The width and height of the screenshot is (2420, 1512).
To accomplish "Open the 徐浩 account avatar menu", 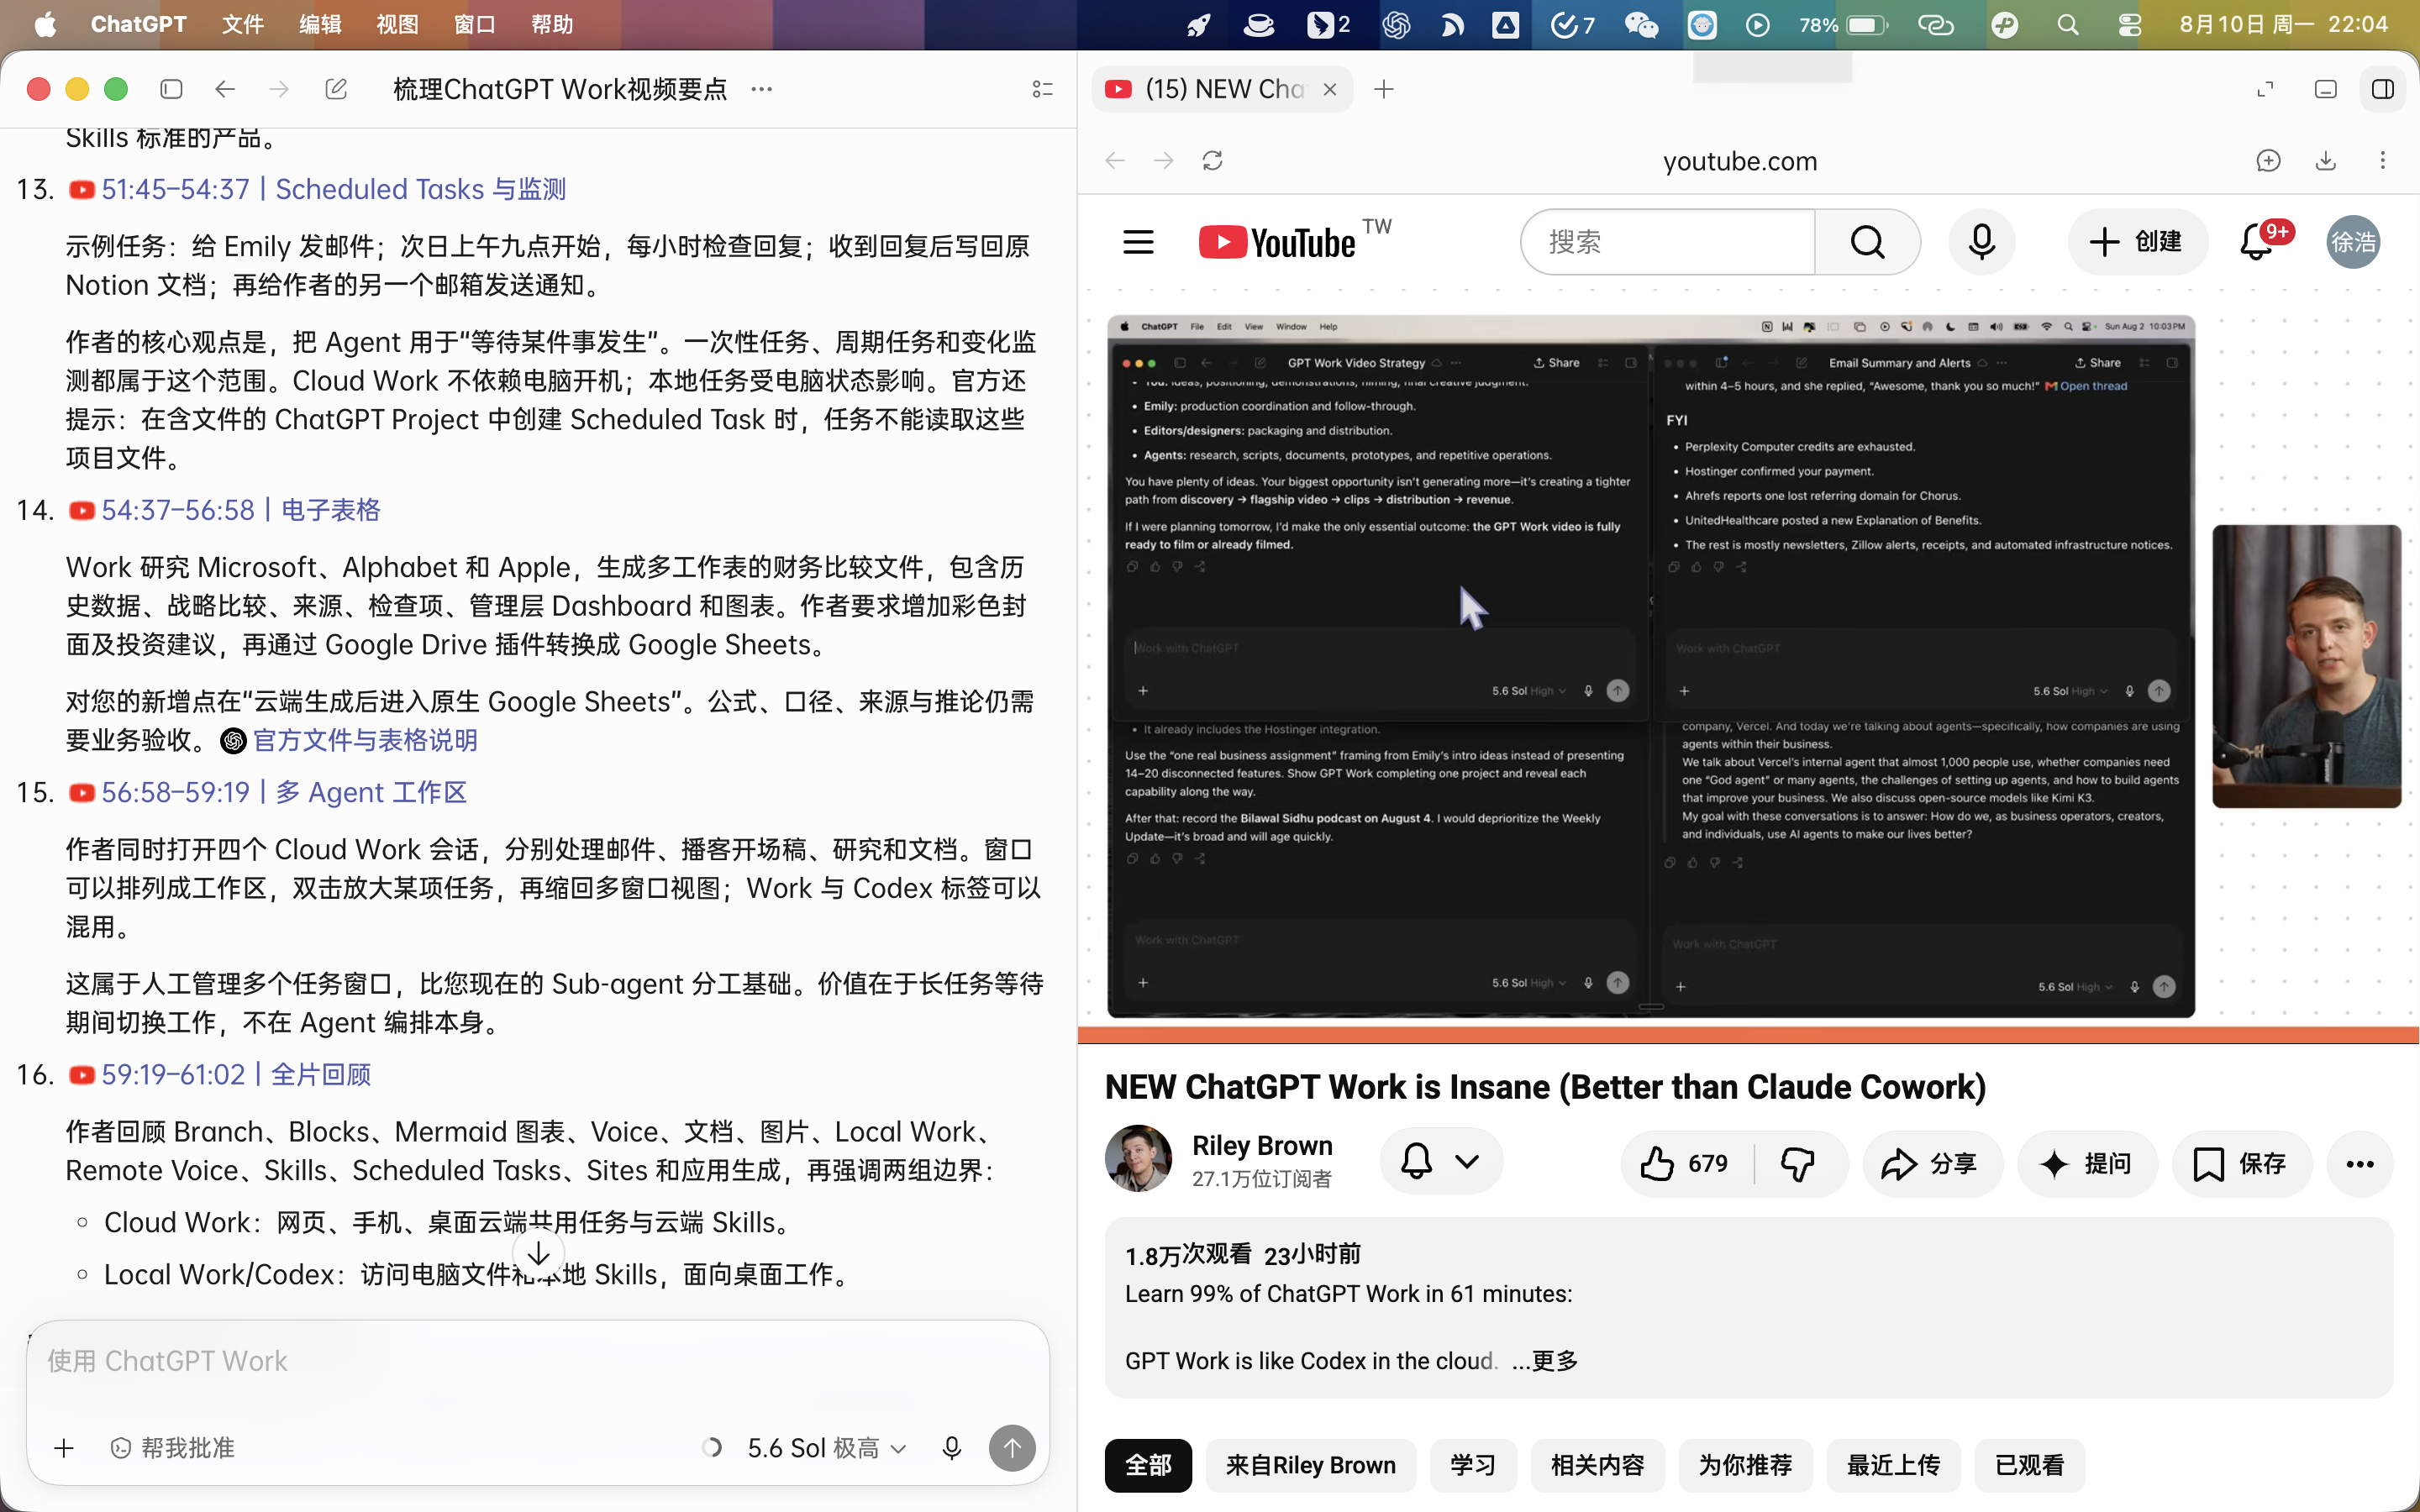I will tap(2352, 242).
